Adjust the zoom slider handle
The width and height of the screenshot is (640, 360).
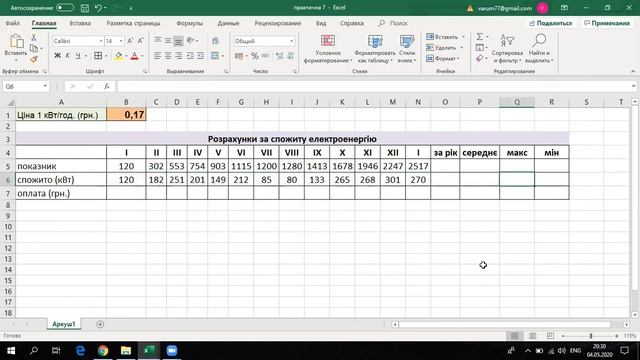pyautogui.click(x=591, y=336)
